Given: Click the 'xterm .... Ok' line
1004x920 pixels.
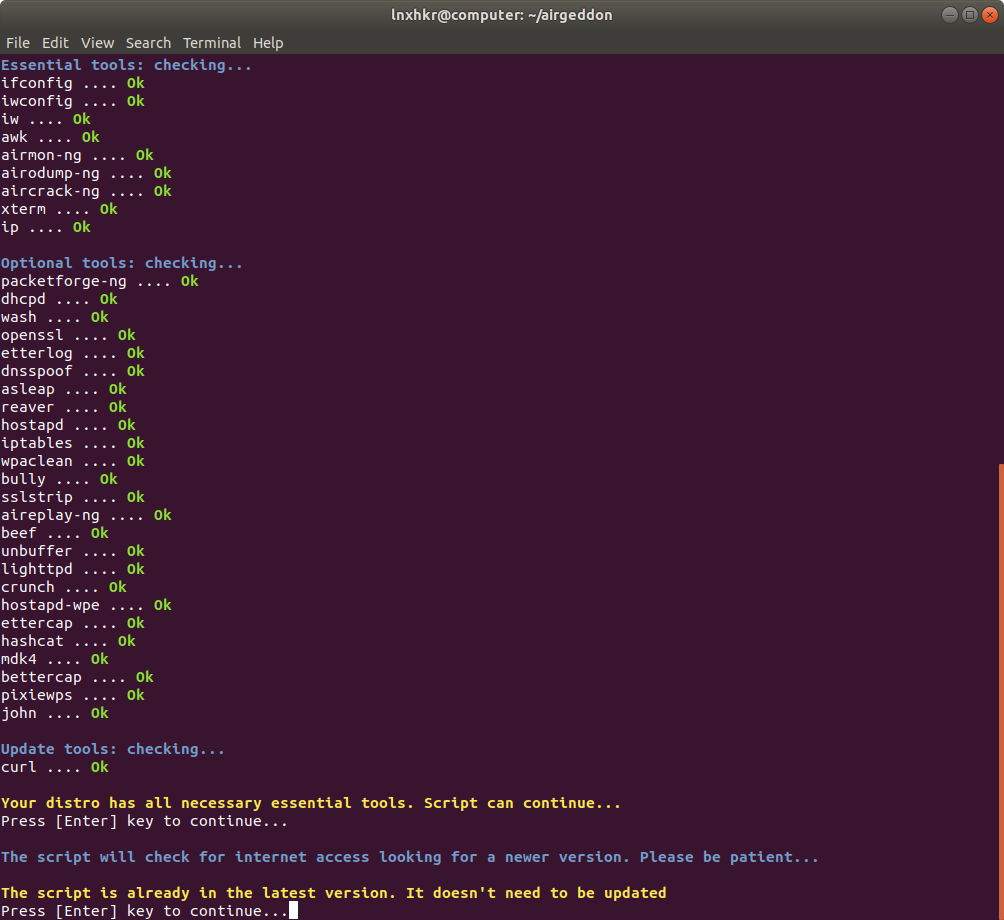Looking at the screenshot, I should pos(59,209).
